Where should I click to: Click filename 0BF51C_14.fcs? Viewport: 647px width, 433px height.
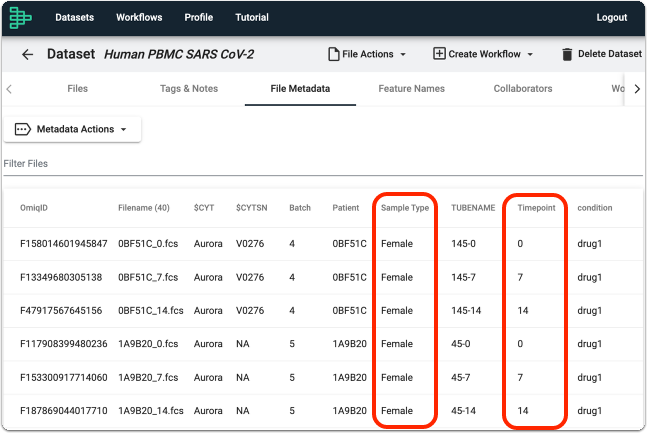coord(151,311)
